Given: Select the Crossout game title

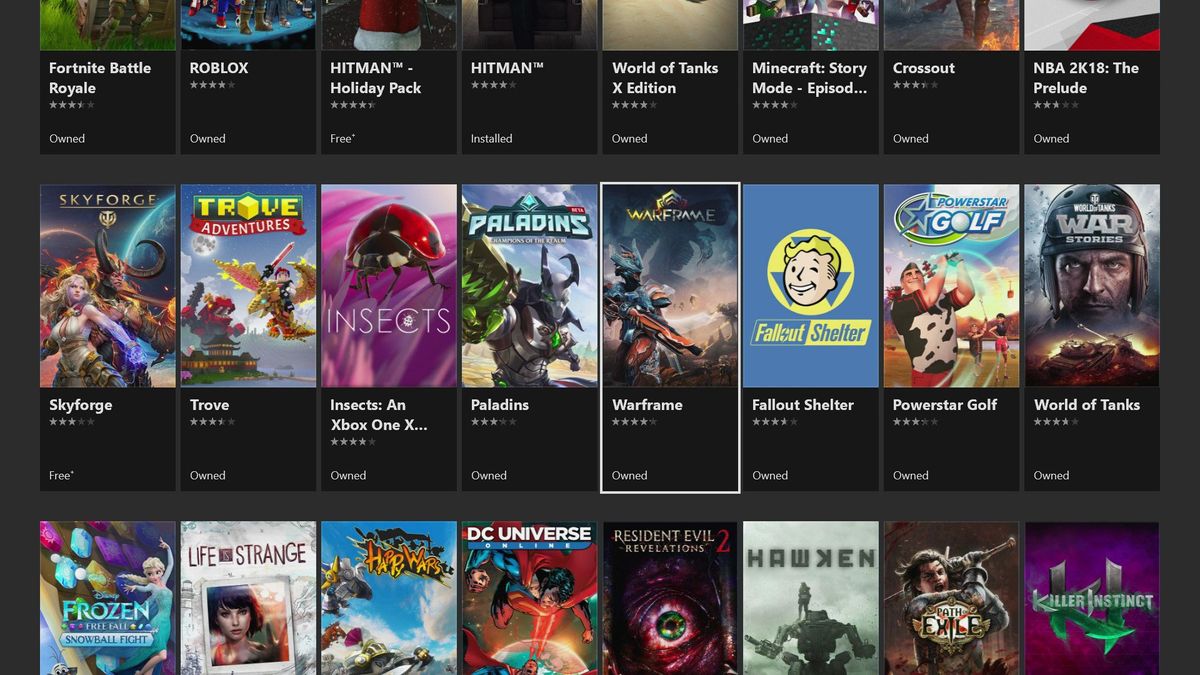Looking at the screenshot, I should click(x=923, y=68).
